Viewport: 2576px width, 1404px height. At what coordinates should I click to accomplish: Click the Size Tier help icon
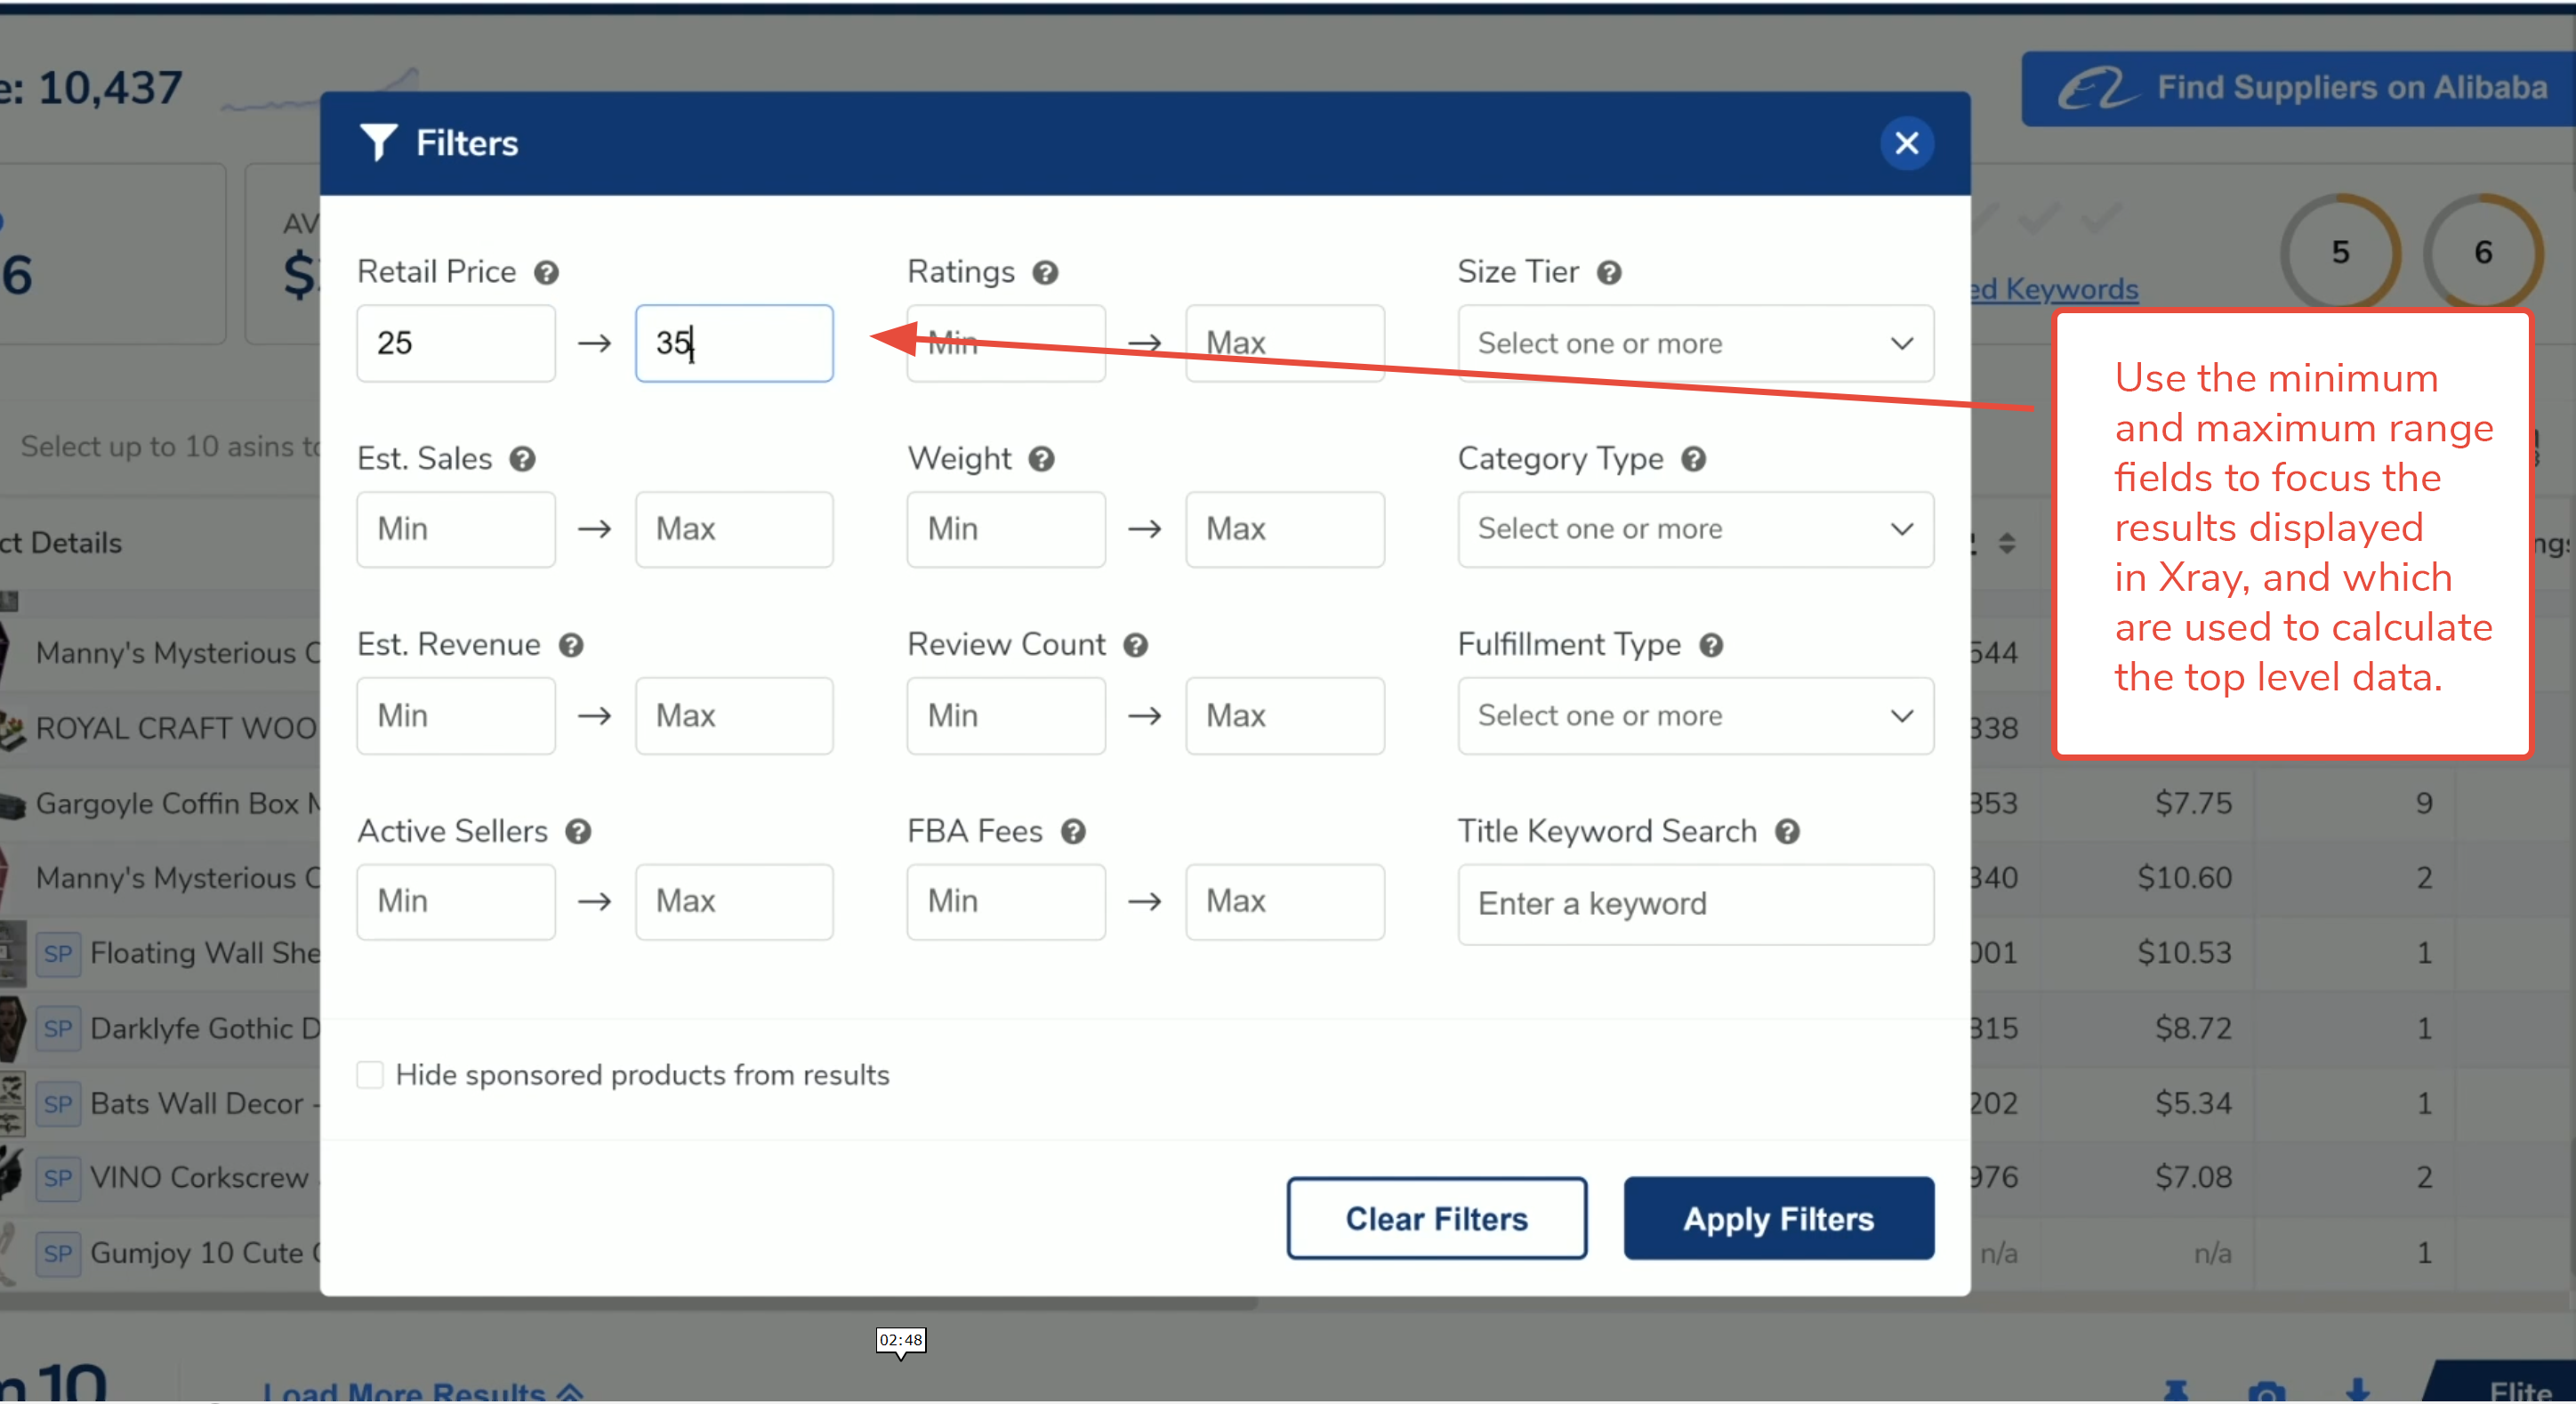pos(1608,272)
